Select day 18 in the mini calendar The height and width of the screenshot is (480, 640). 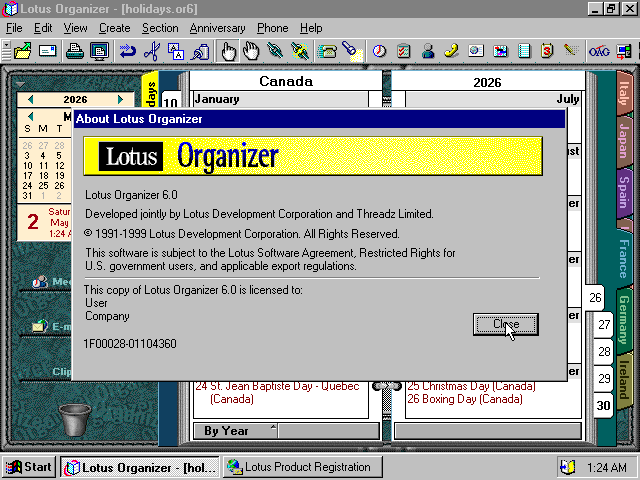click(x=43, y=176)
